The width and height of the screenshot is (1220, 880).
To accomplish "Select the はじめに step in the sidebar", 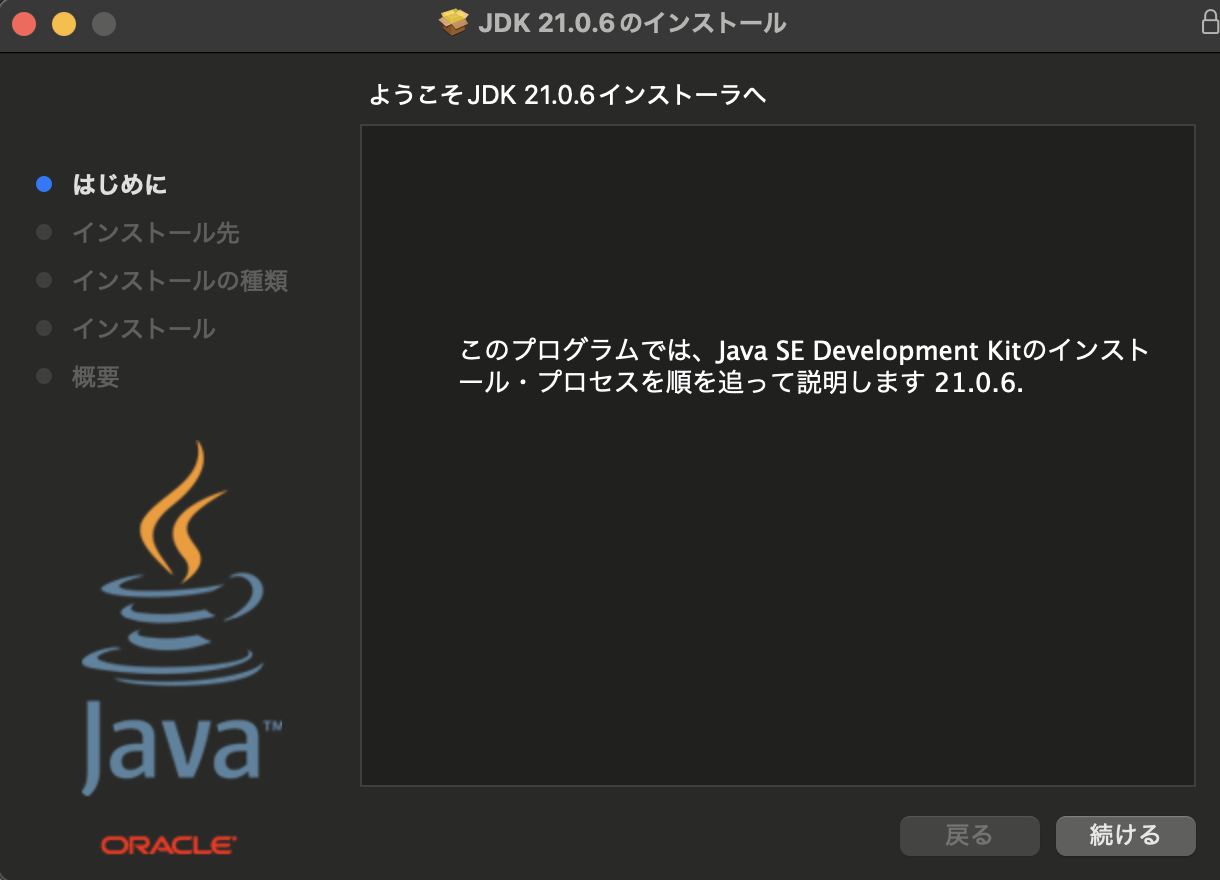I will pos(119,184).
